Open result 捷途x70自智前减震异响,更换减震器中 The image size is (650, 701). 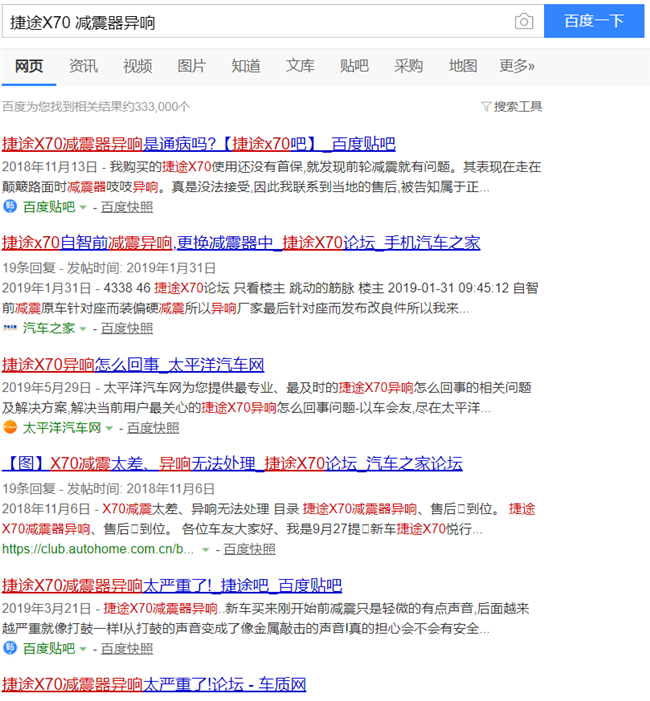coord(241,243)
